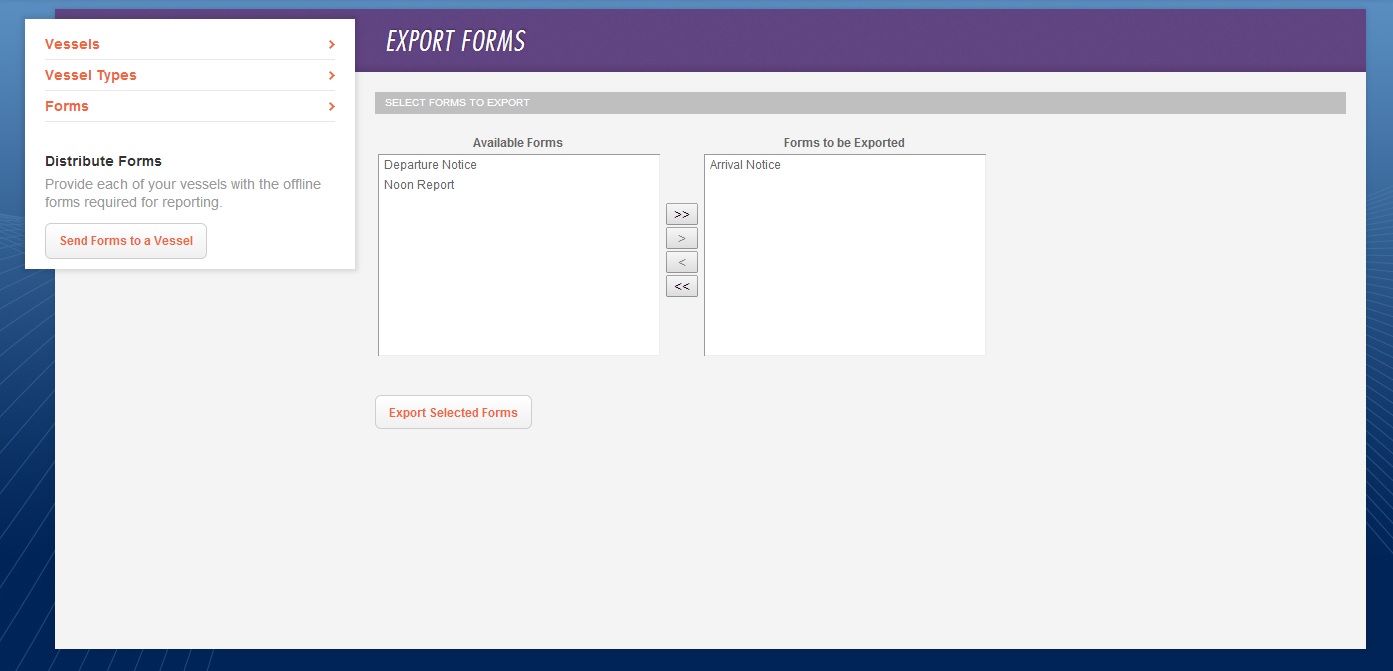Expand the Forms menu chevron
Screen dimensions: 1393x671
(x=331, y=106)
